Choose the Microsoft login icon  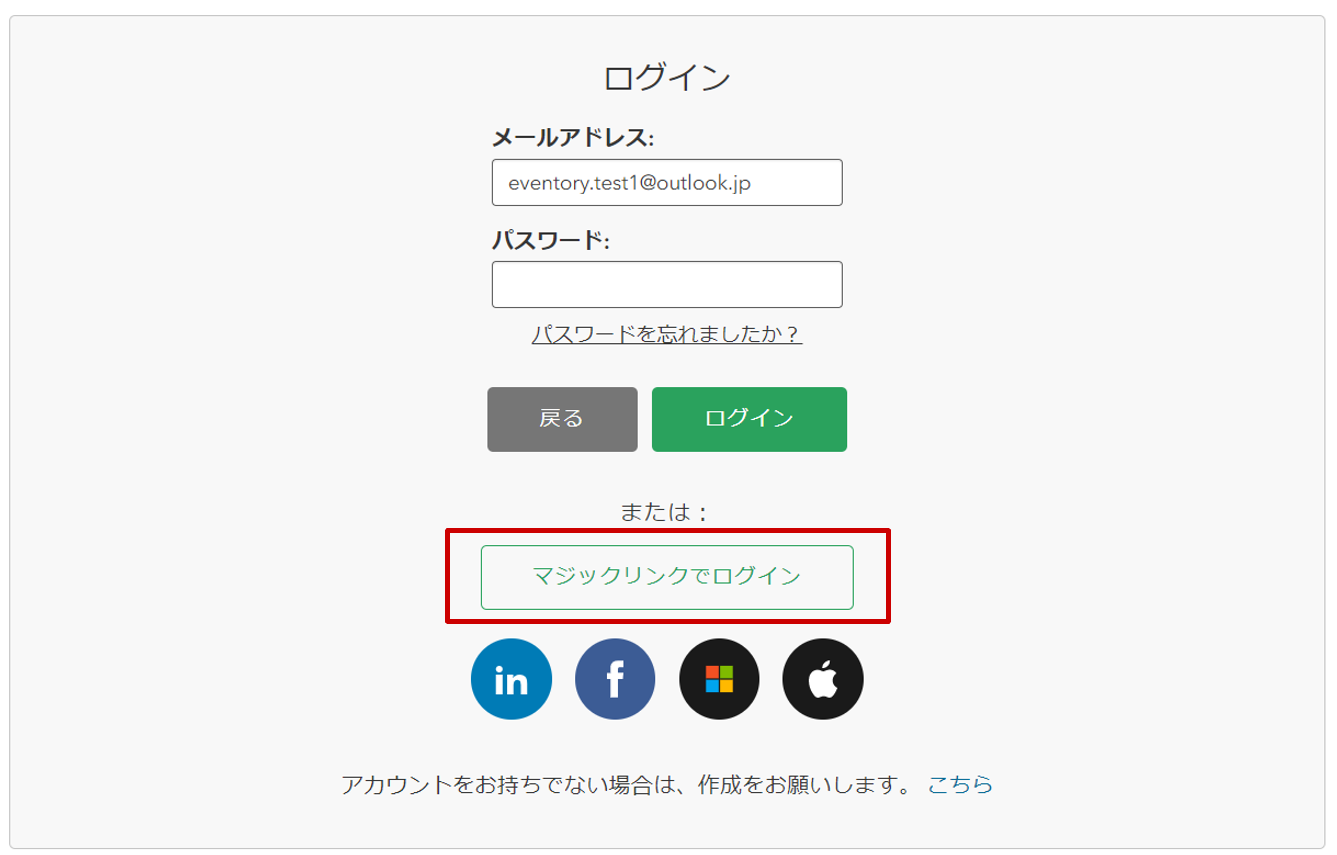pos(719,679)
